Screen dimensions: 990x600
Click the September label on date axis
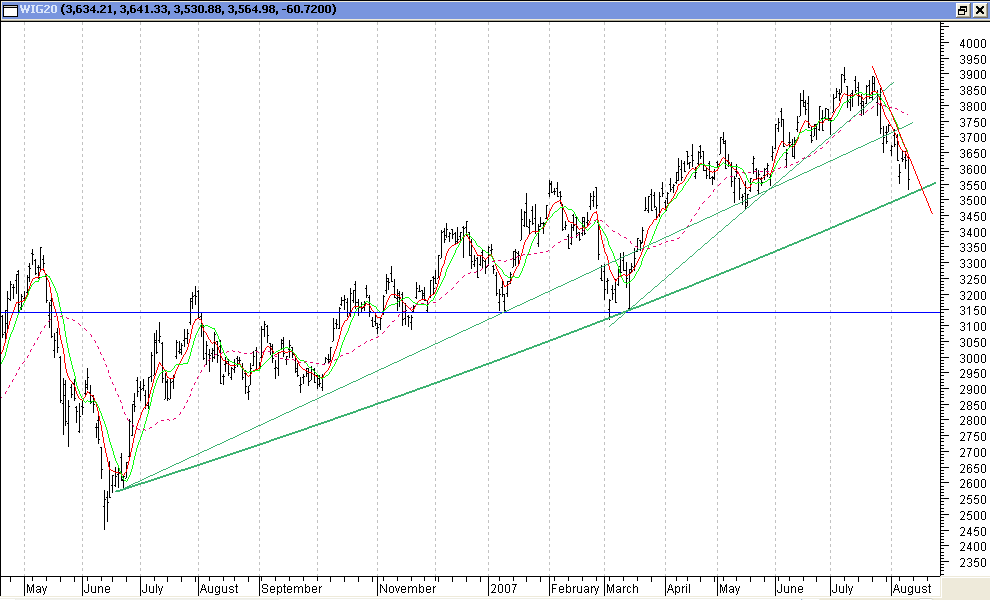click(x=291, y=589)
